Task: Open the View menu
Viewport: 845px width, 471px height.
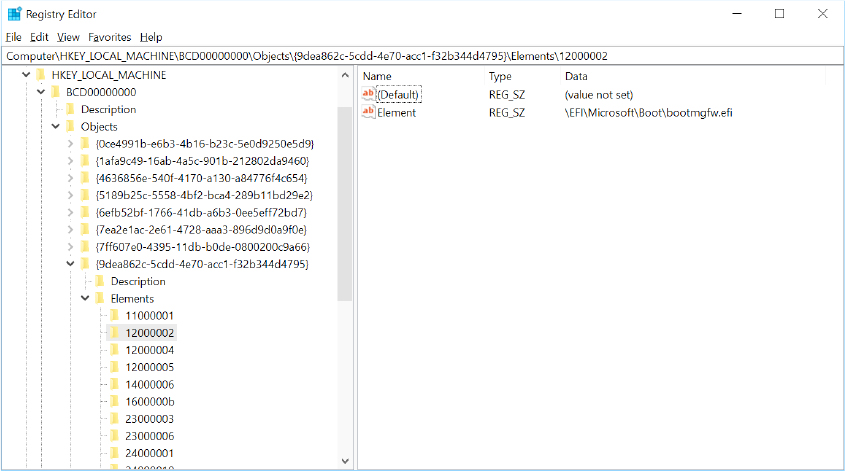Action: 68,37
